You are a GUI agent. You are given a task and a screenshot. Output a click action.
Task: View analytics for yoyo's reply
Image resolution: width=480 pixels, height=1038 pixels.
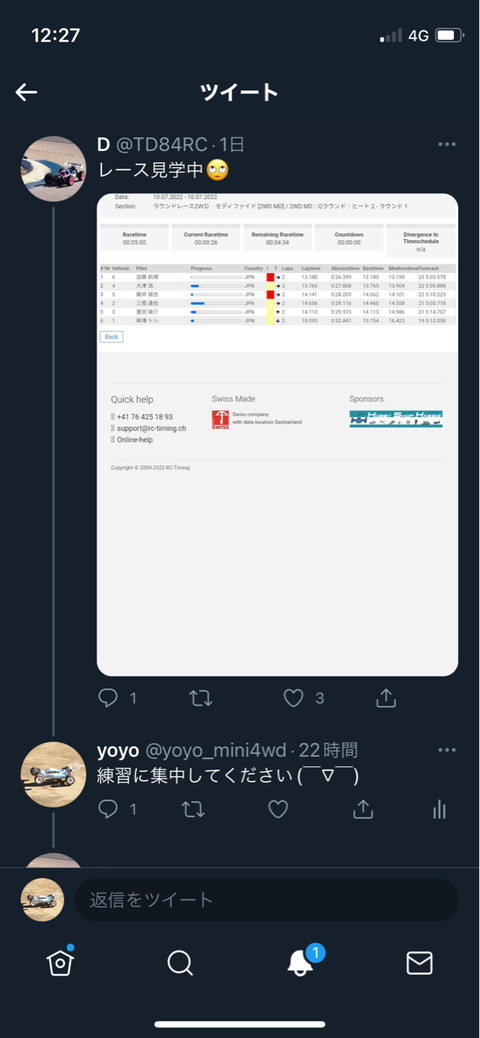(440, 809)
